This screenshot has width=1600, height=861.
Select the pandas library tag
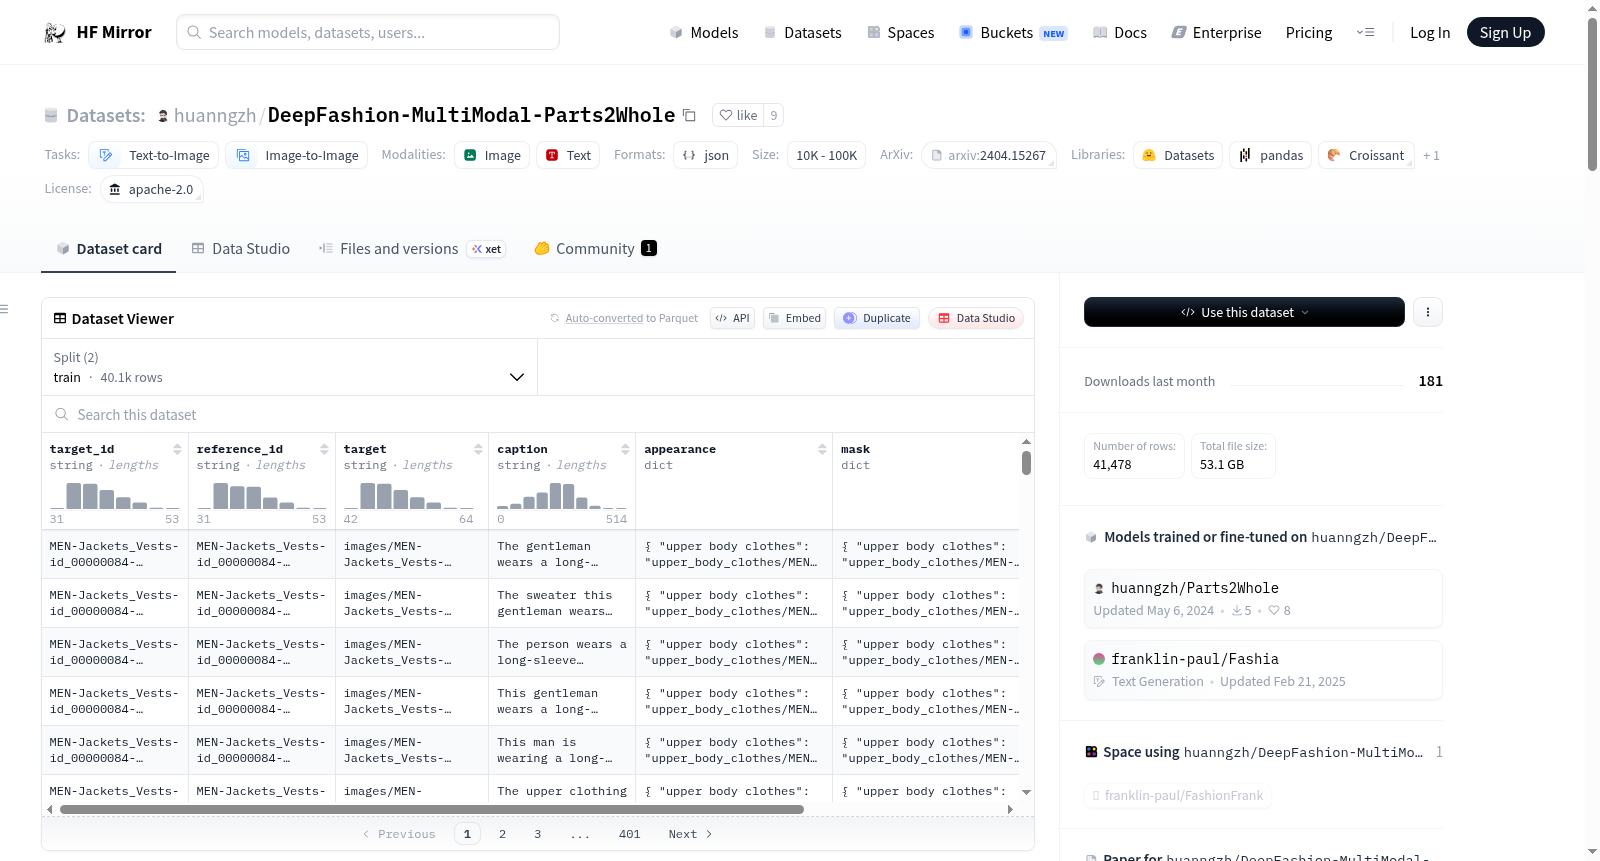point(1271,155)
